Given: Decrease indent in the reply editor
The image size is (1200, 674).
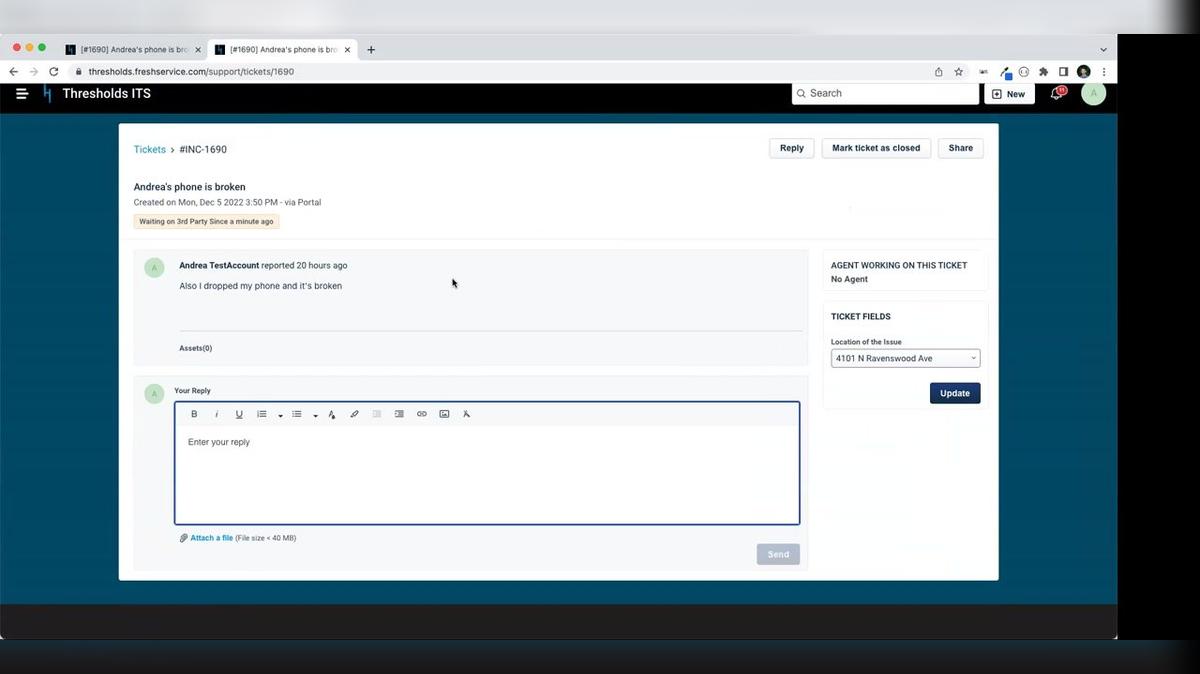Looking at the screenshot, I should pyautogui.click(x=377, y=414).
